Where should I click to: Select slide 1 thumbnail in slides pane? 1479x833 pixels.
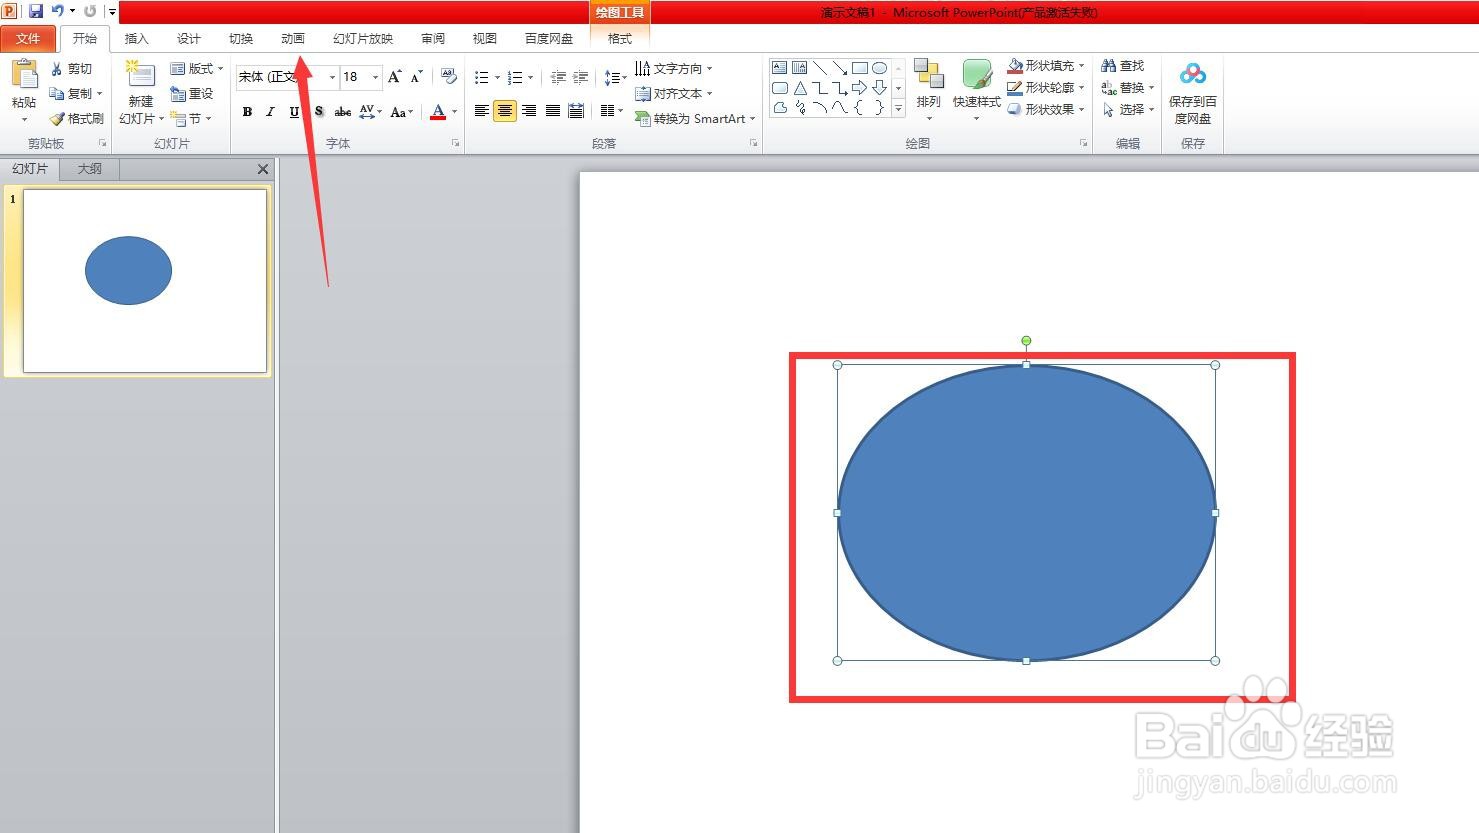(x=145, y=281)
